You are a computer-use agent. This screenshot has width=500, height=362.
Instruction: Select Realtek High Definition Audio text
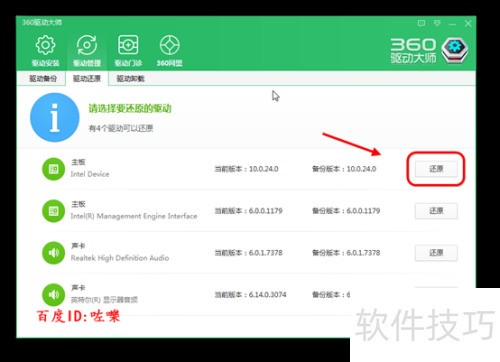(120, 258)
